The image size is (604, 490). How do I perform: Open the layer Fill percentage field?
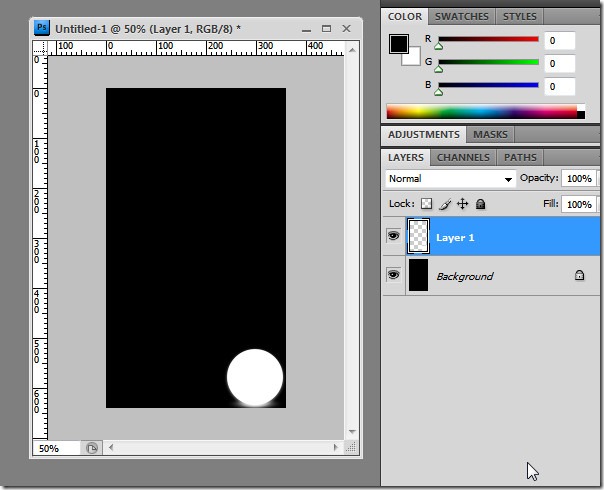(x=577, y=204)
